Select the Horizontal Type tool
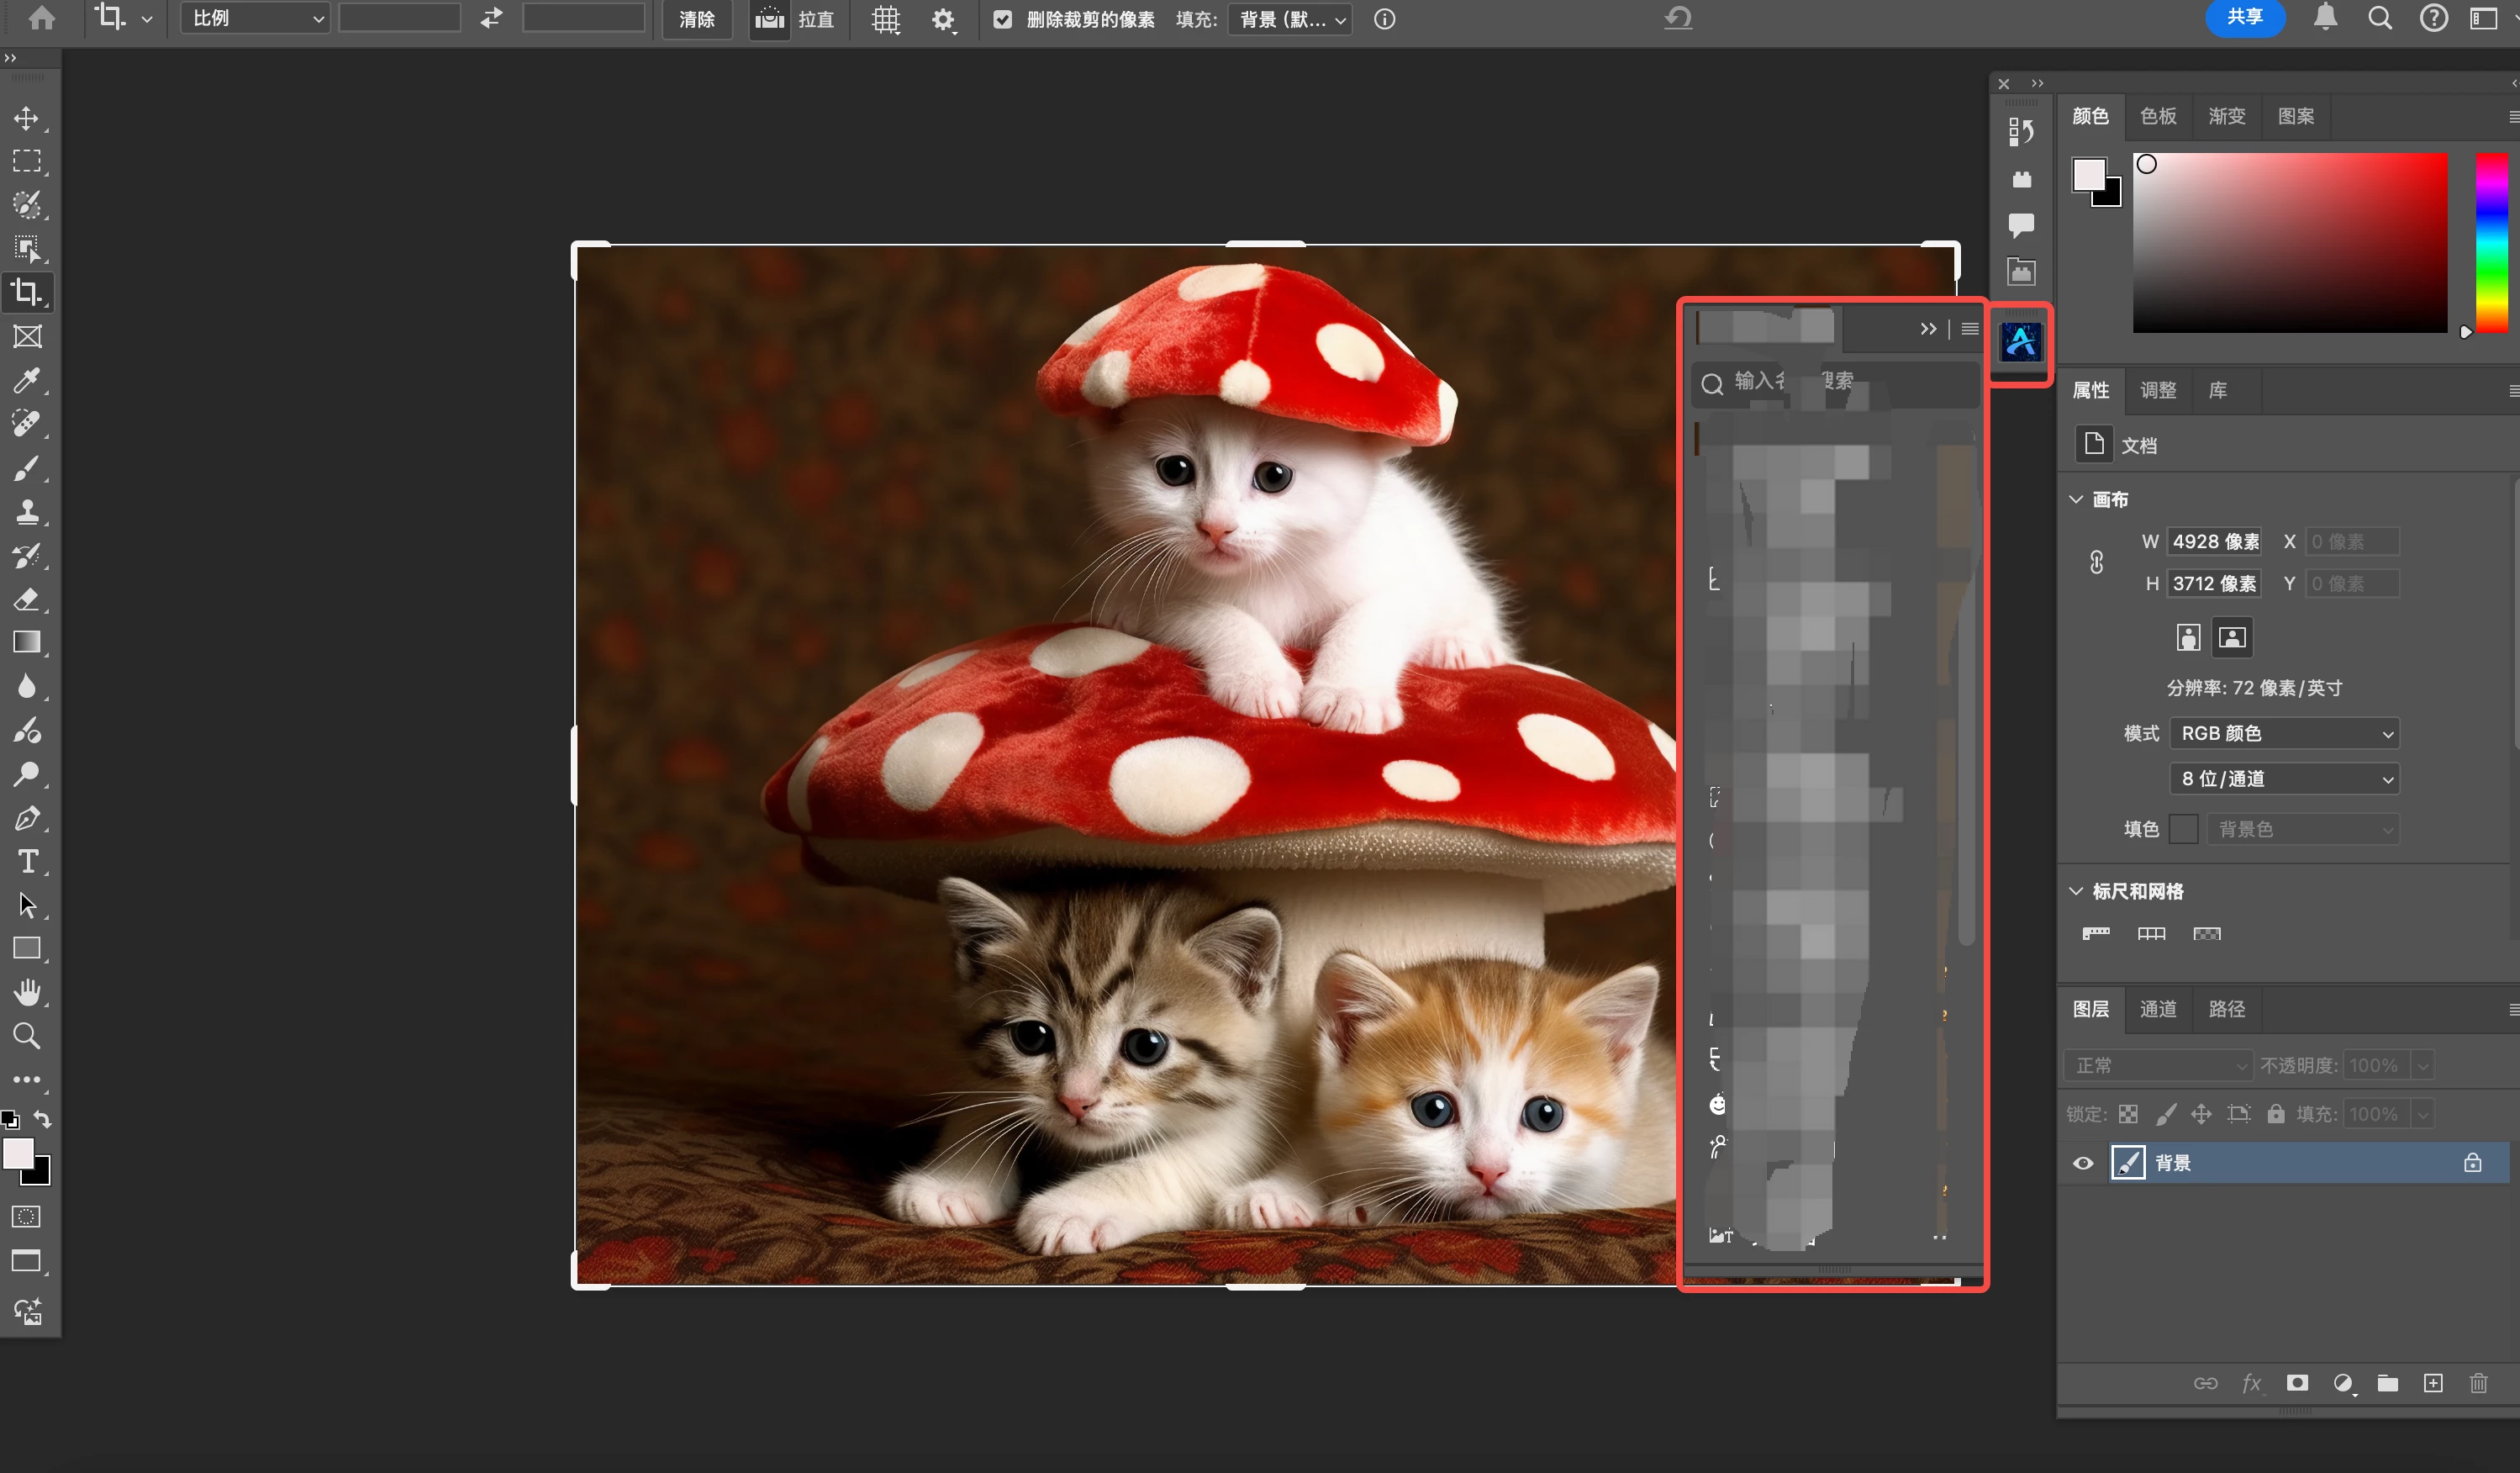Screen dimensions: 2520x1473 point(26,861)
